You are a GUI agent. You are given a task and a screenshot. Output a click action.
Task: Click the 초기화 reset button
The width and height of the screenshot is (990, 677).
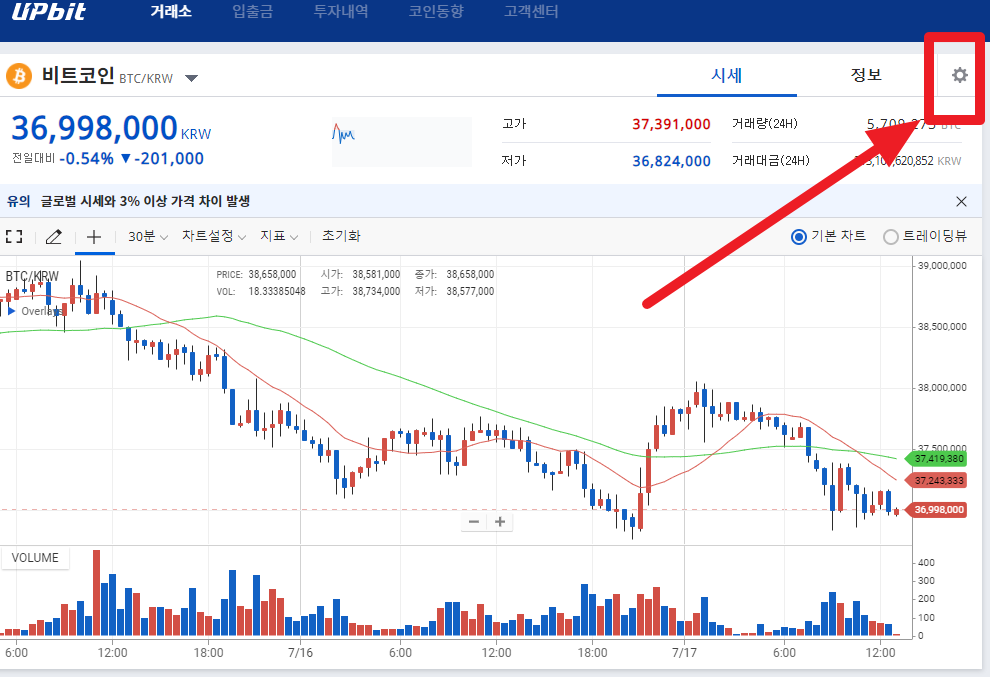[x=341, y=236]
